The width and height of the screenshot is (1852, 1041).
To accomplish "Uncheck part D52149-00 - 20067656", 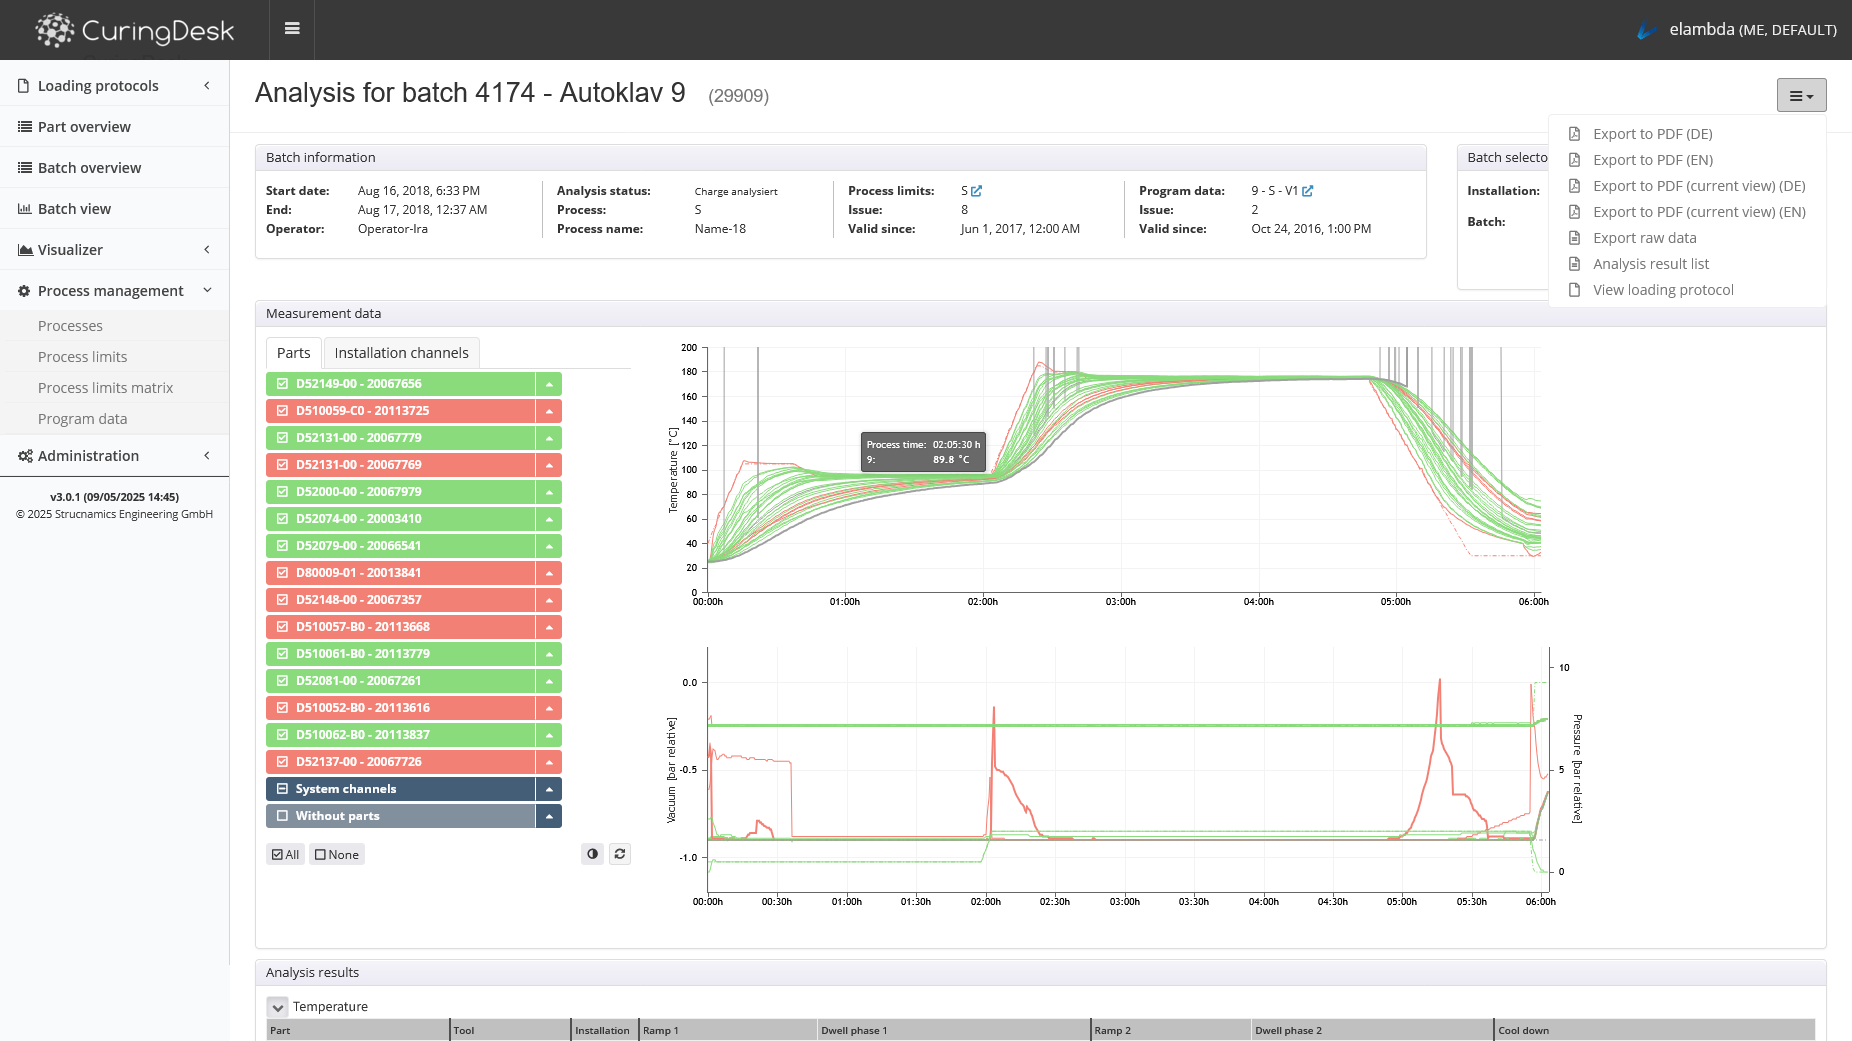I will click(283, 384).
